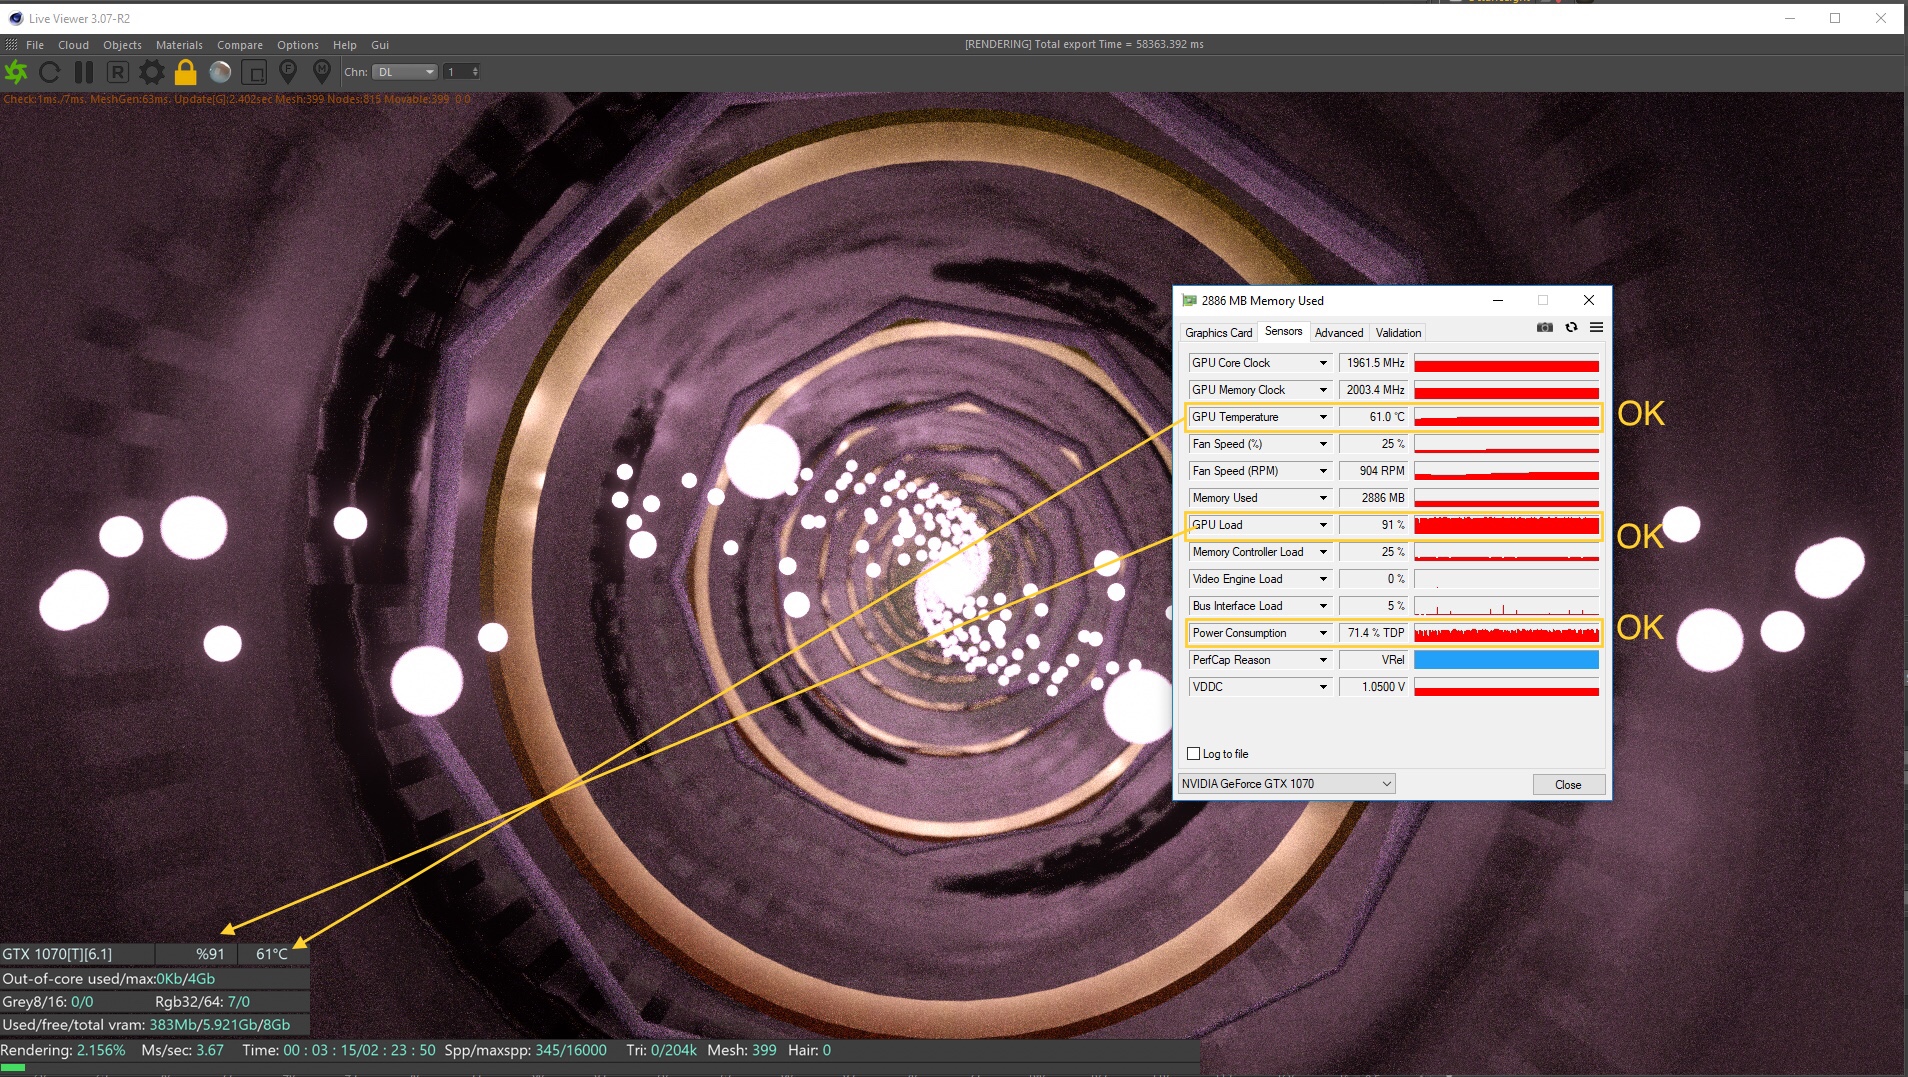Expand the GPU Memory Clock sensor dropdown
This screenshot has width=1908, height=1077.
[x=1323, y=390]
